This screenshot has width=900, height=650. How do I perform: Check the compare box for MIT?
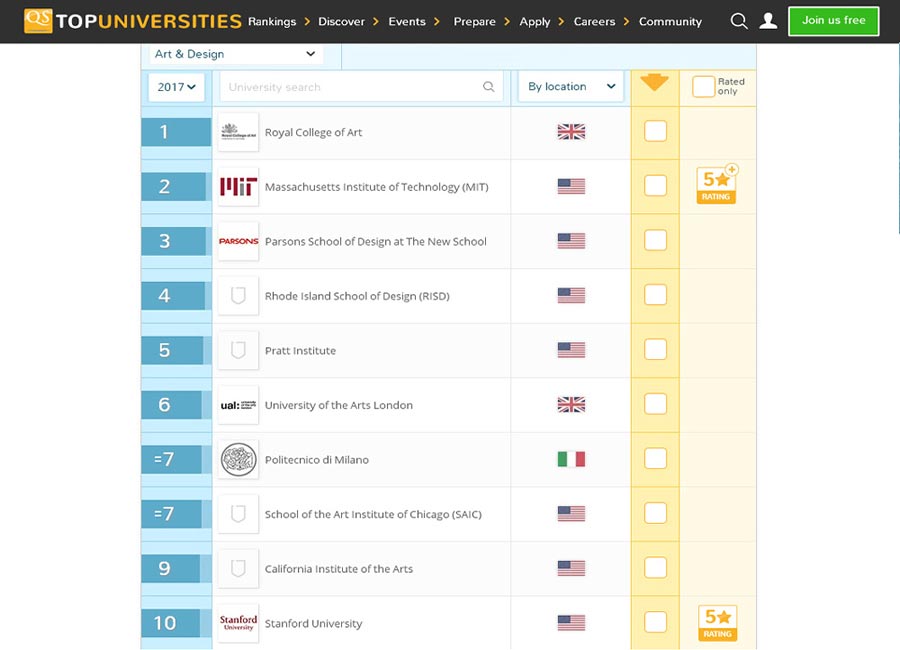pyautogui.click(x=655, y=185)
